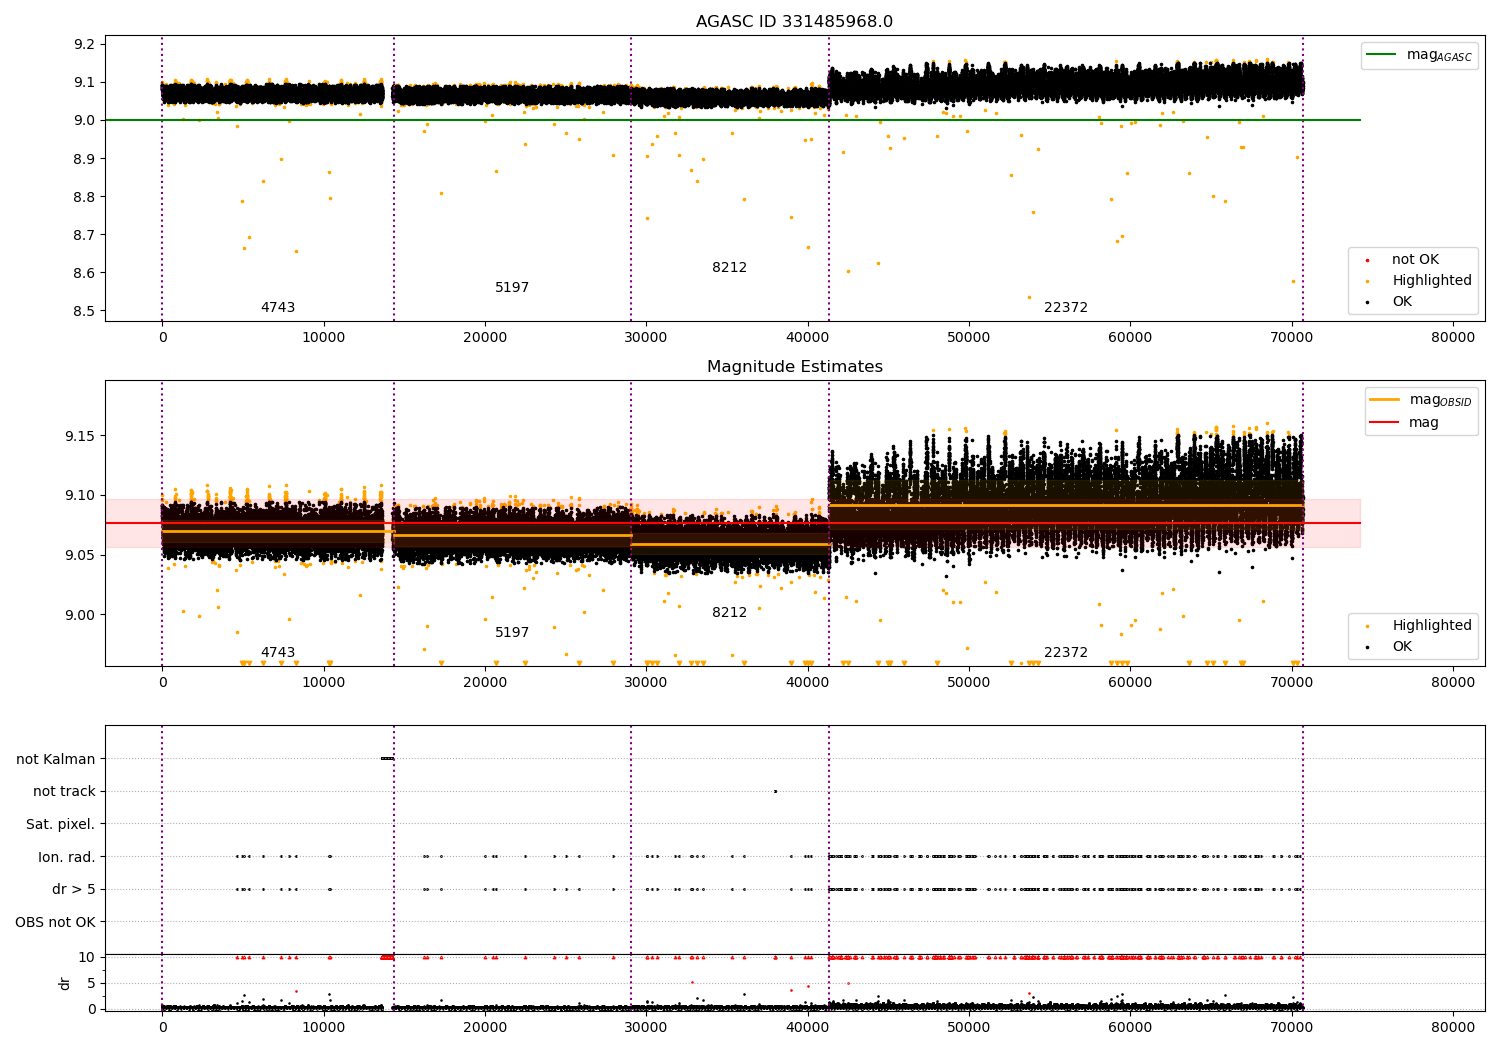Click the '8.9' y-axis tick label

click(x=84, y=159)
